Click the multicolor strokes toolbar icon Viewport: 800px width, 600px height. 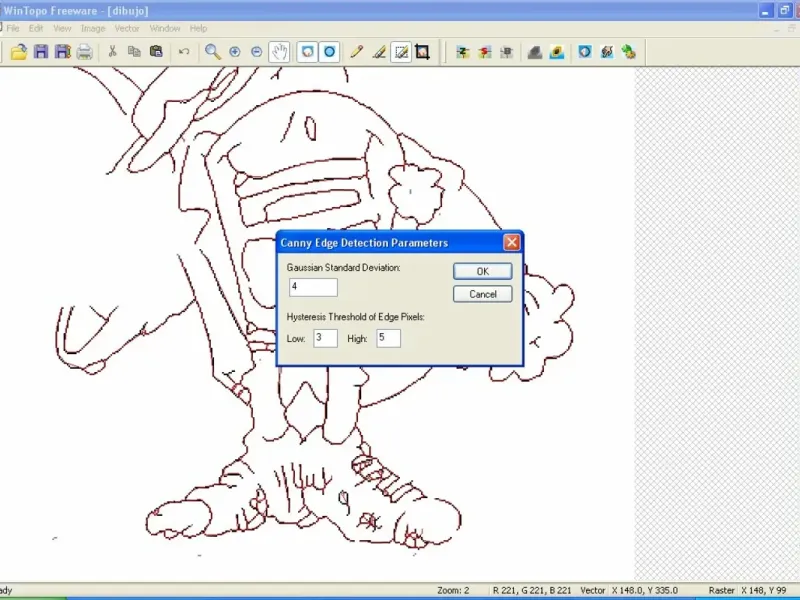click(607, 52)
